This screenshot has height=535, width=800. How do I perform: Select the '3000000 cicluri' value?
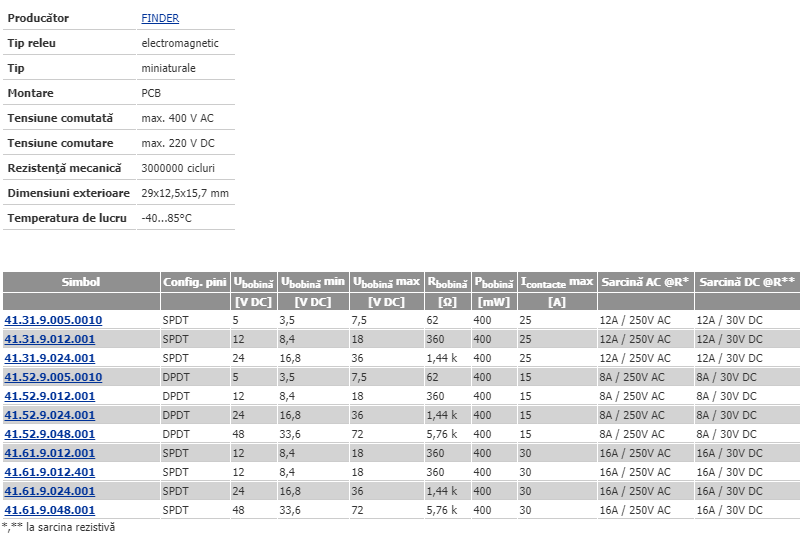(x=178, y=168)
